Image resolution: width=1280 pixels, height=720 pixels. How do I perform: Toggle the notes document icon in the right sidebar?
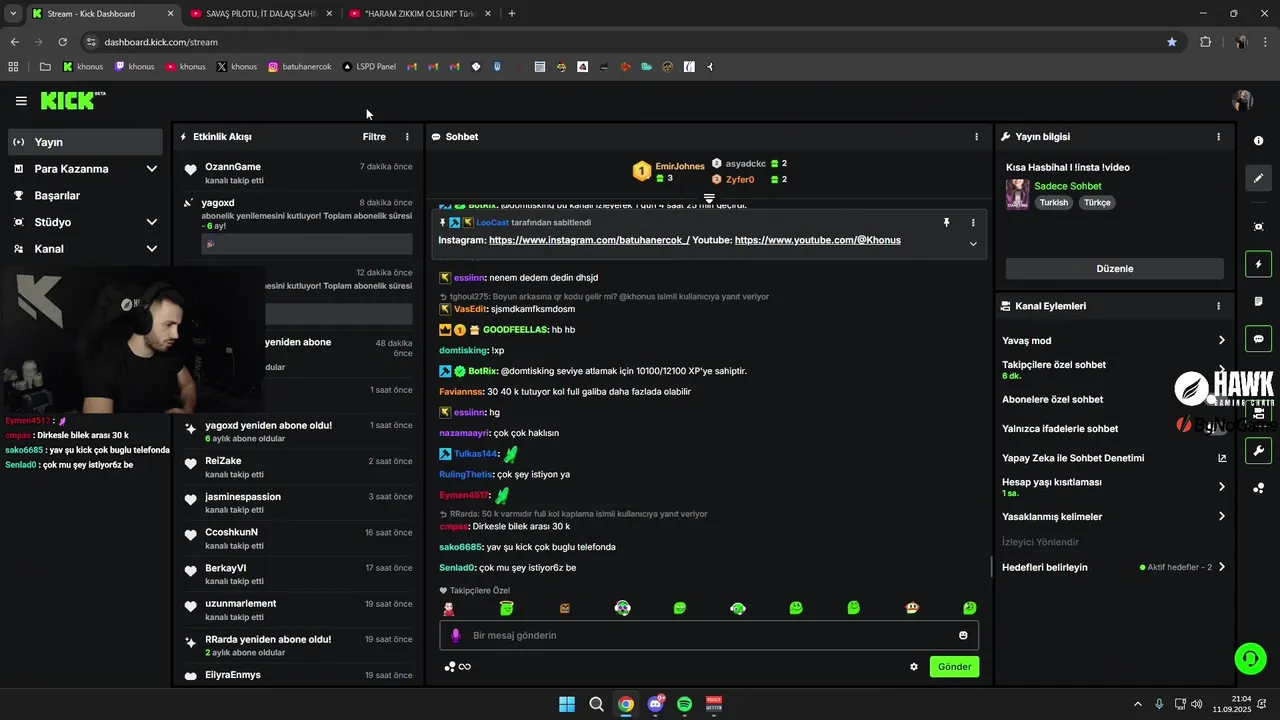1258,302
